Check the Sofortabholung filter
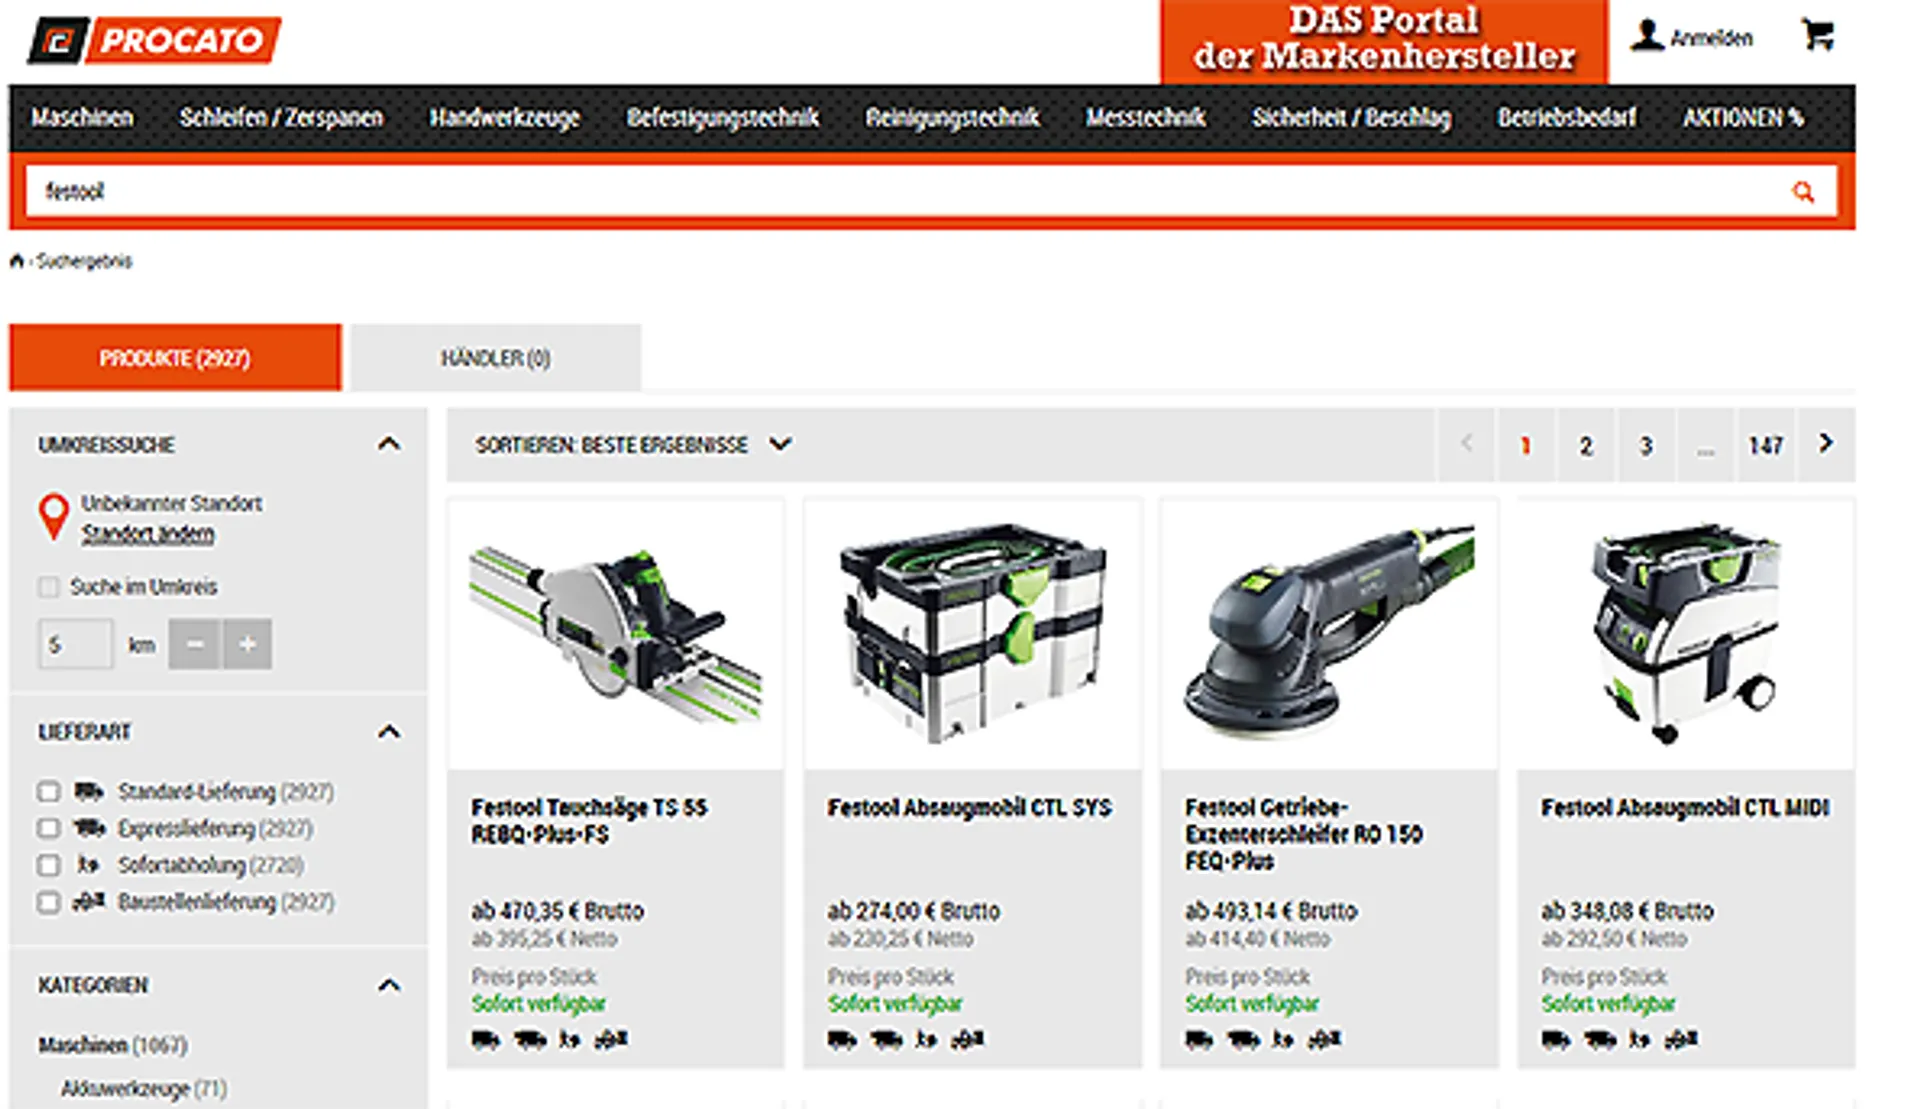Image resolution: width=1920 pixels, height=1109 pixels. coord(48,865)
